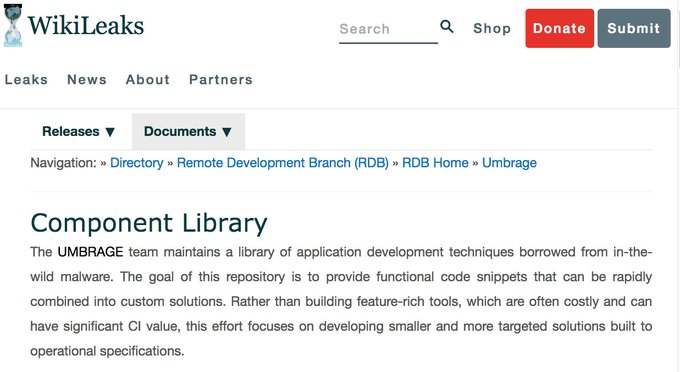Click the Submit button

coord(634,28)
